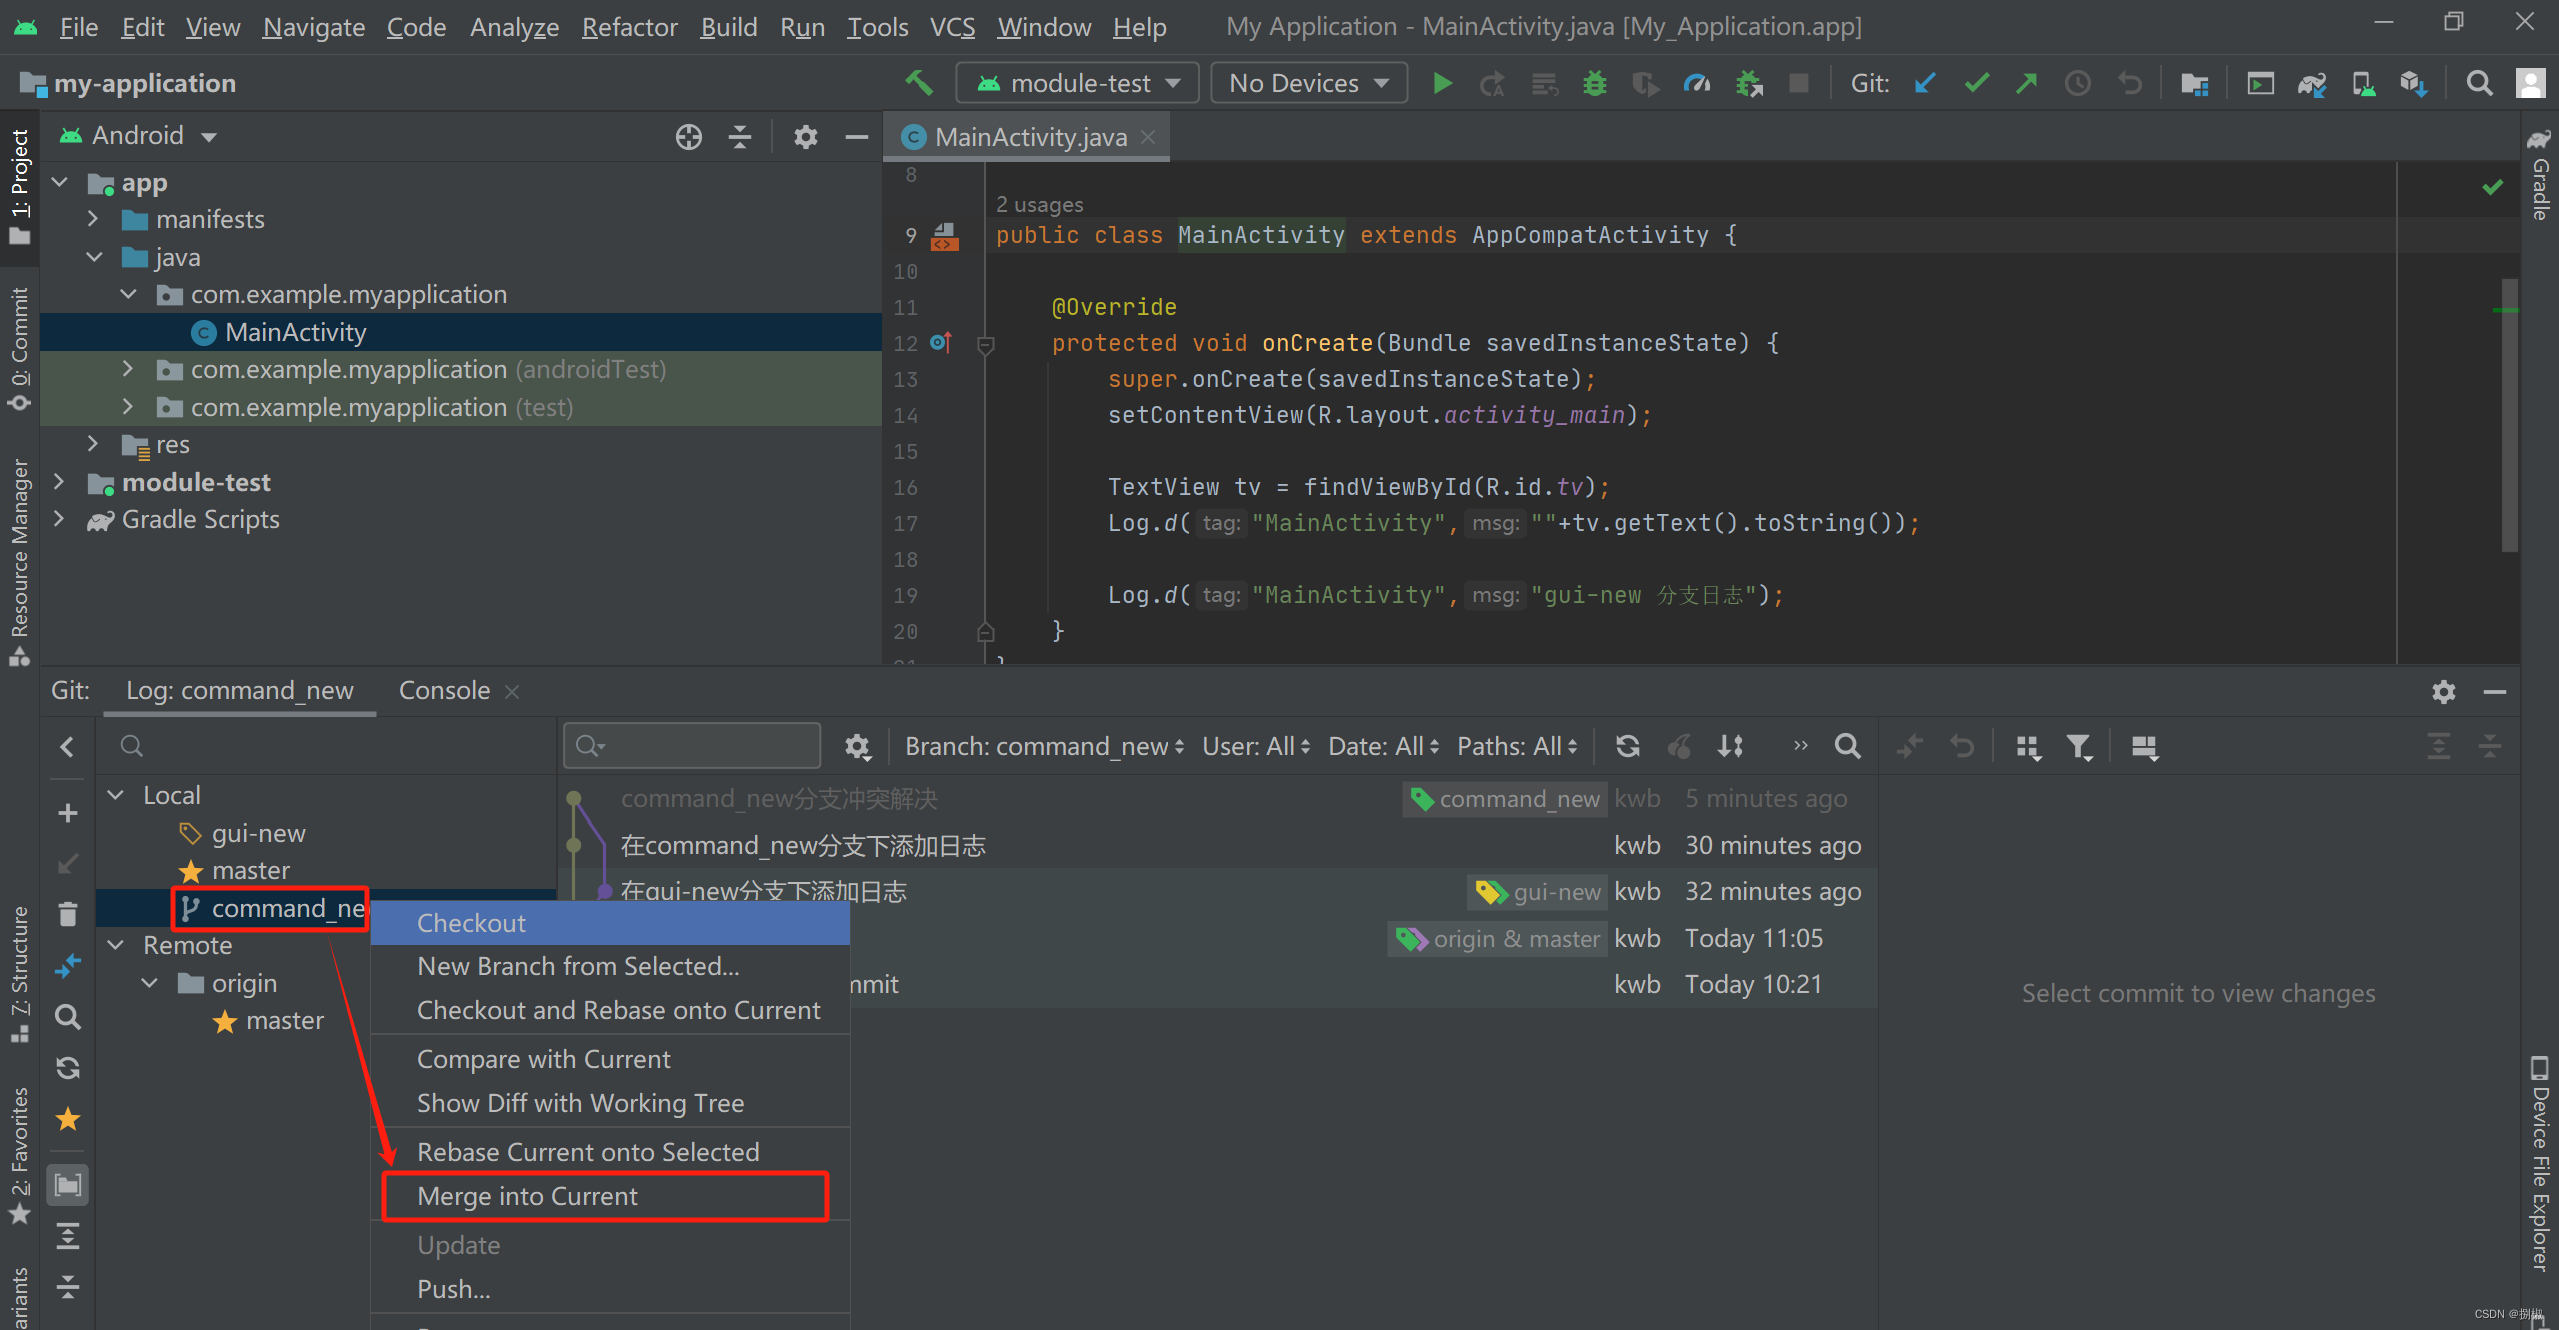Run the app using the green play icon
The image size is (2559, 1330).
pos(1441,82)
